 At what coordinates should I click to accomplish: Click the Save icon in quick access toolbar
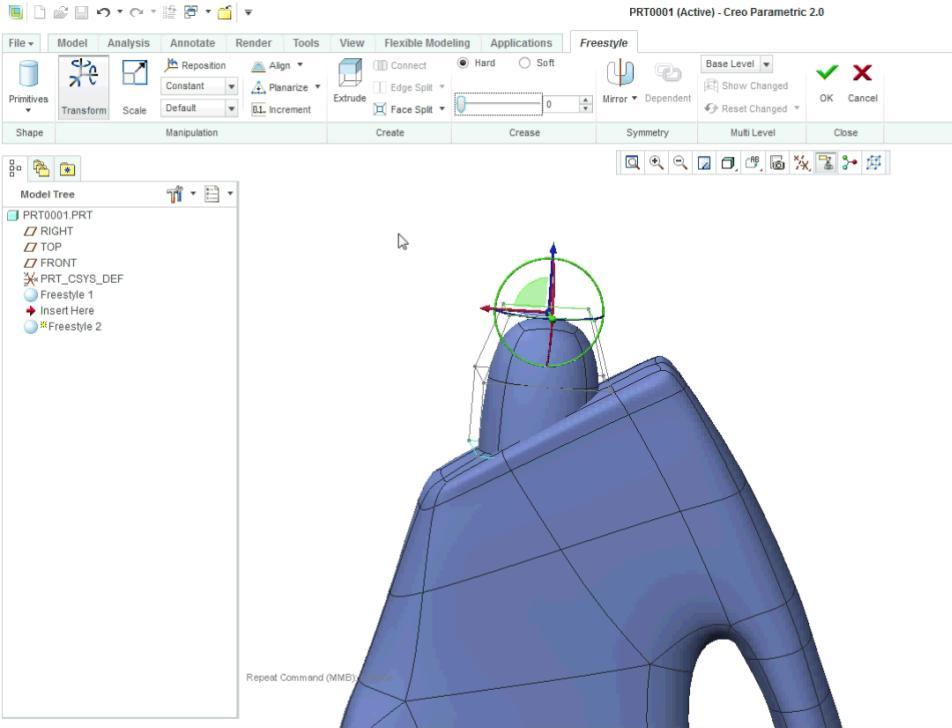(81, 12)
